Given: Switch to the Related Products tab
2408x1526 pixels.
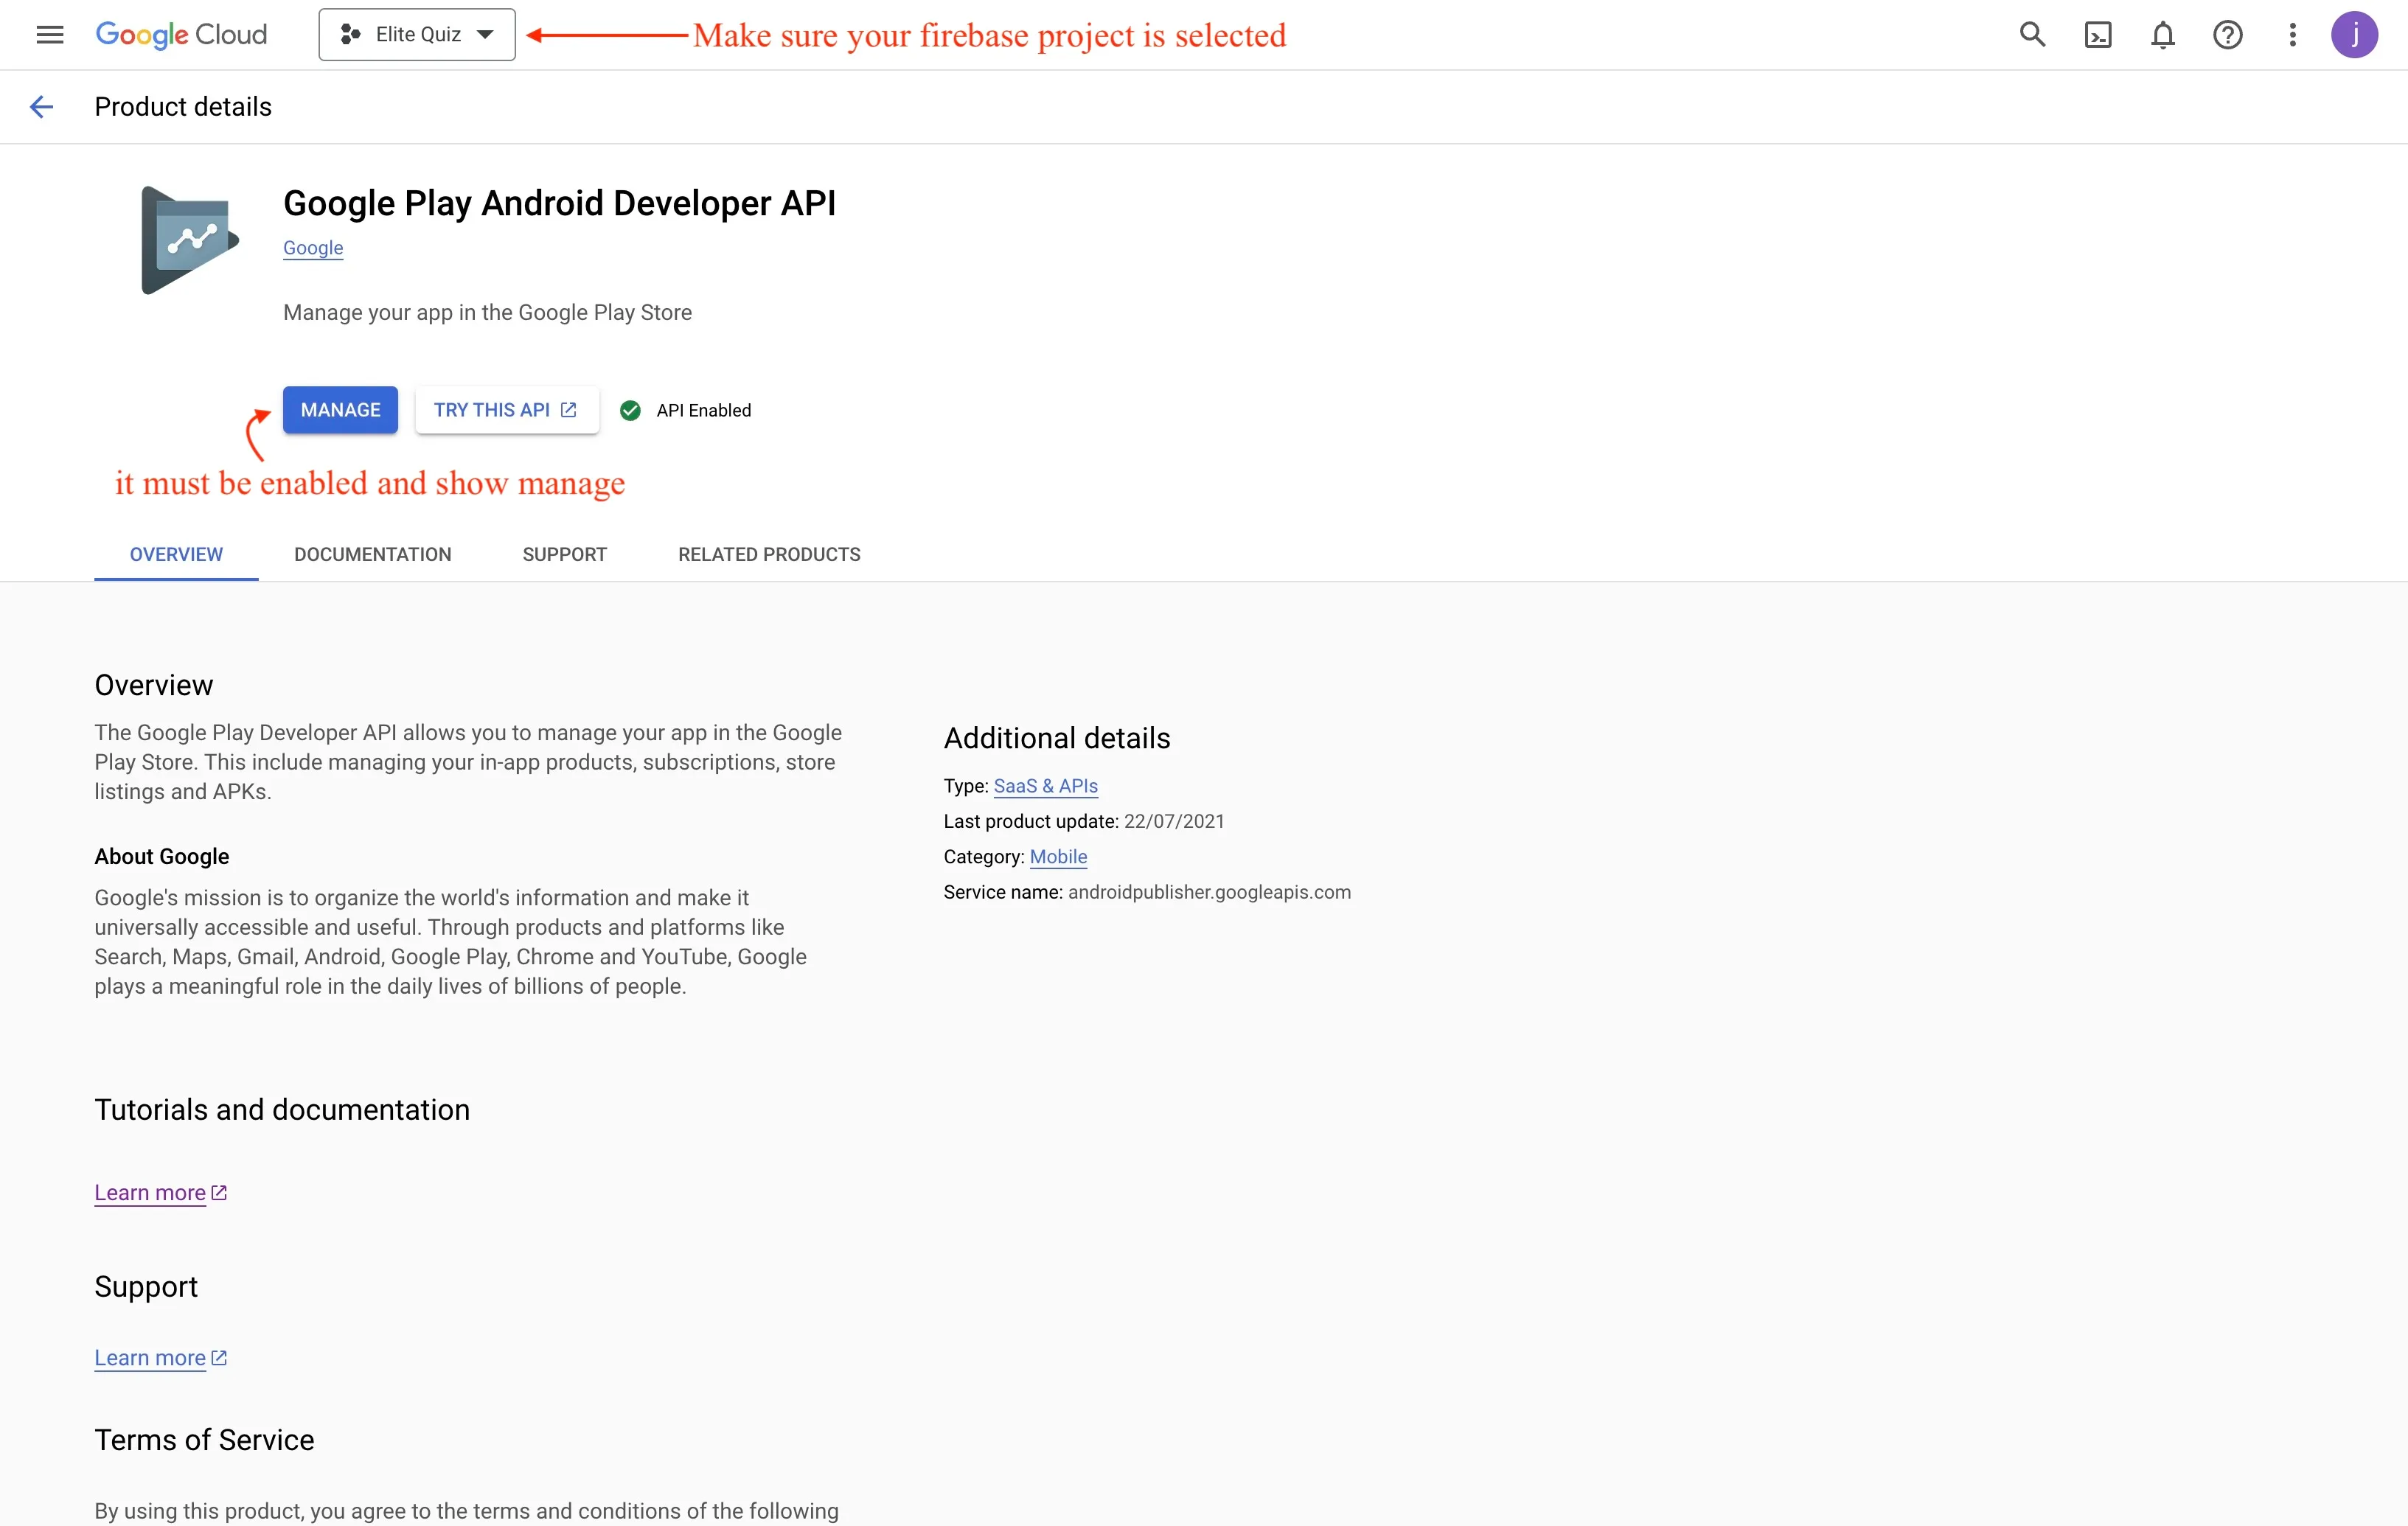Looking at the screenshot, I should click(769, 554).
